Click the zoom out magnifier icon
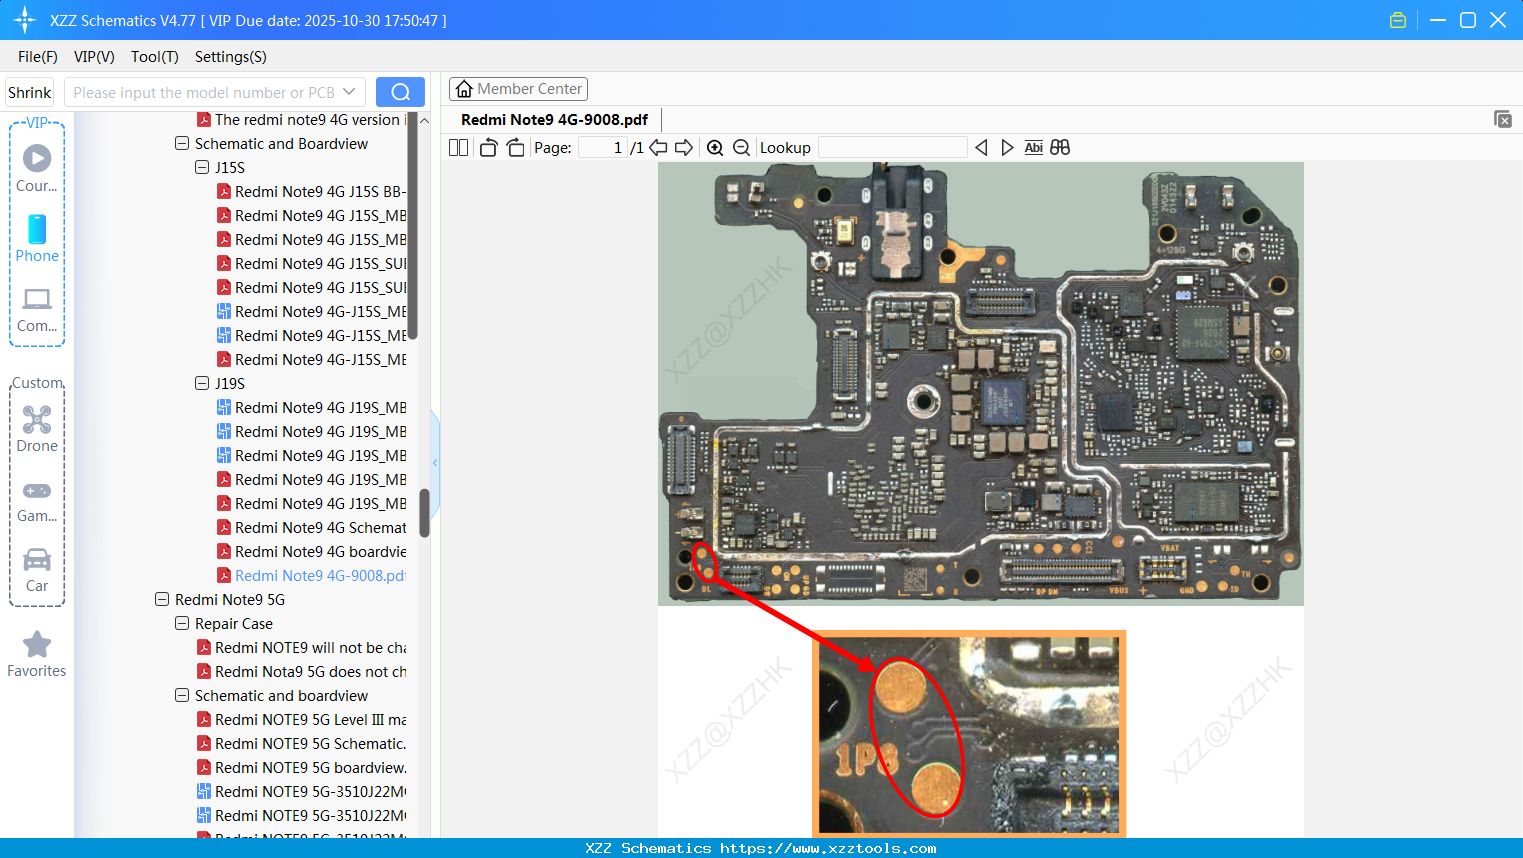This screenshot has width=1523, height=858. (x=741, y=148)
